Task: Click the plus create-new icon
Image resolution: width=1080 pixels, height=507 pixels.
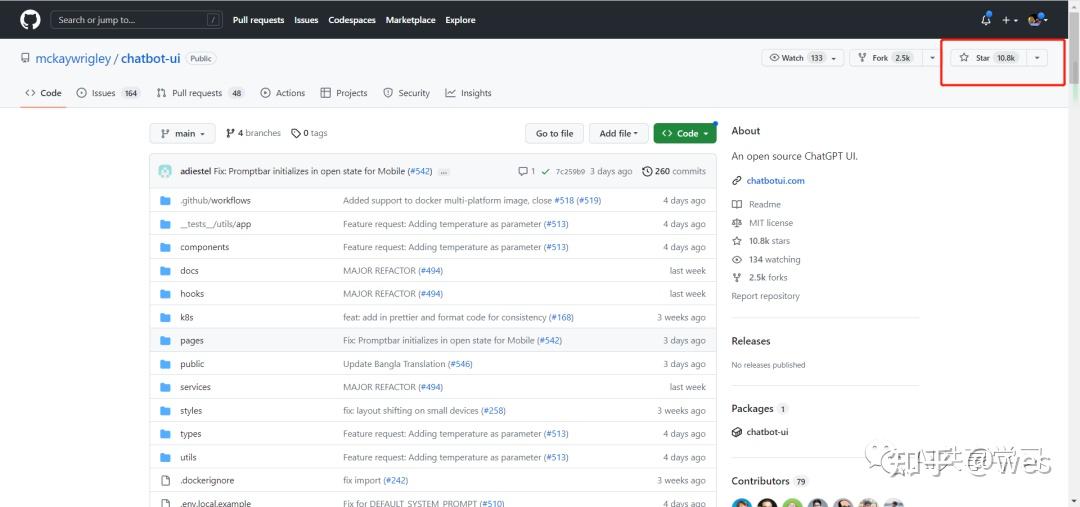Action: pyautogui.click(x=1010, y=20)
